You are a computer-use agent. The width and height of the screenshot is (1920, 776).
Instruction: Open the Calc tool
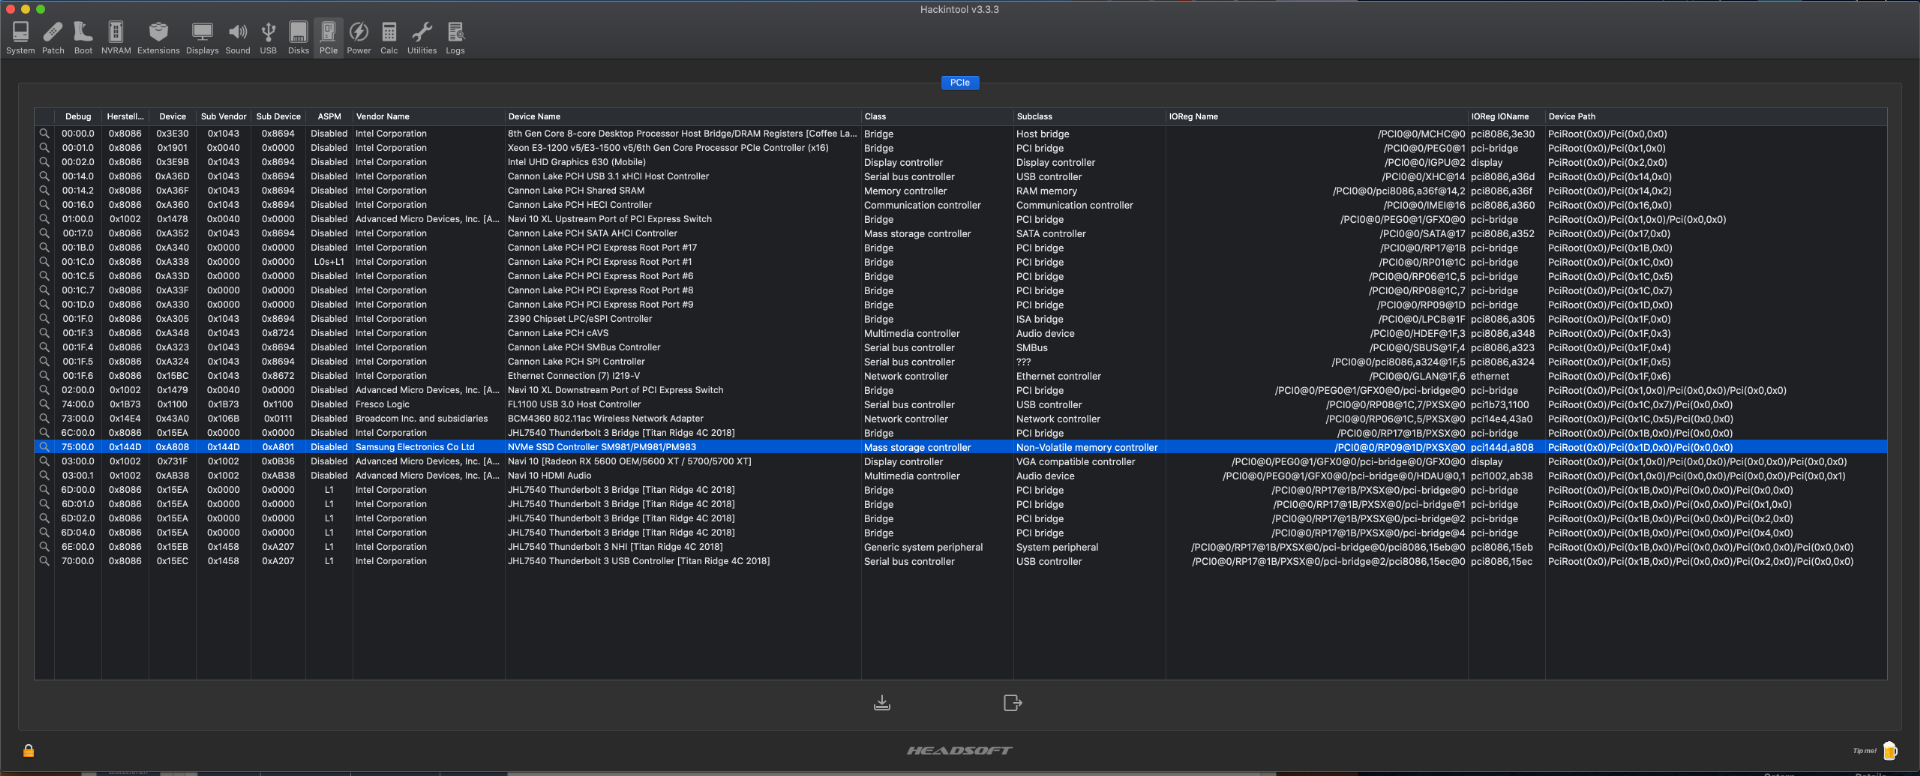tap(389, 37)
